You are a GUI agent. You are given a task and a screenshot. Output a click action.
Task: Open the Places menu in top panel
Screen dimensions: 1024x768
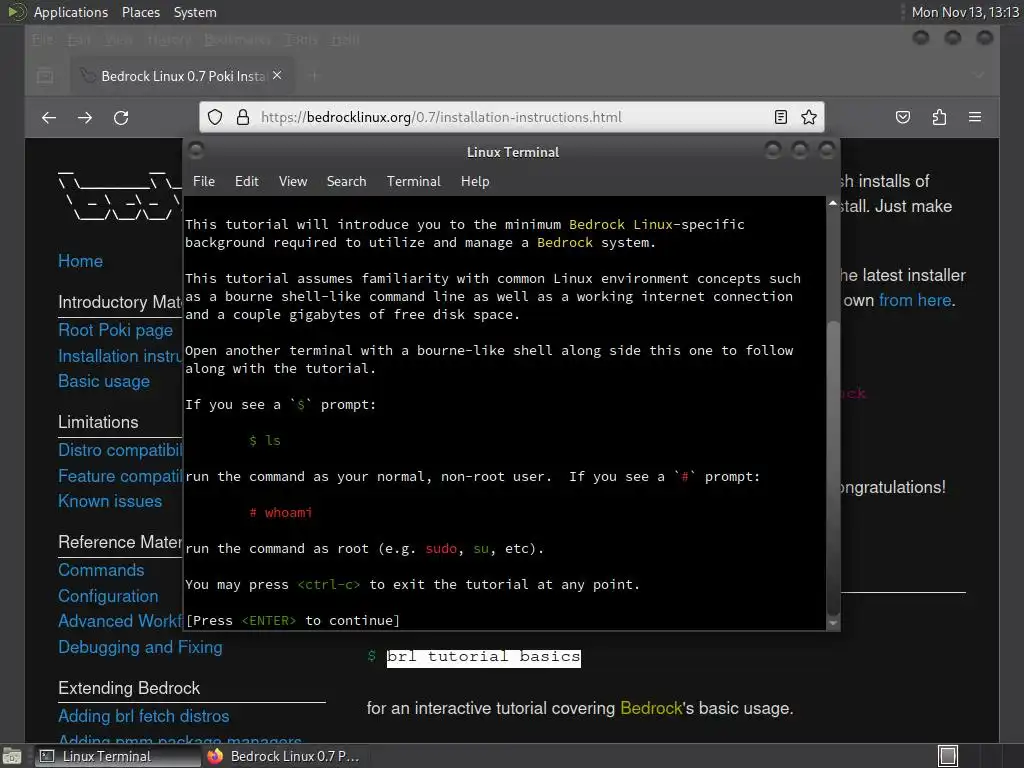point(140,12)
